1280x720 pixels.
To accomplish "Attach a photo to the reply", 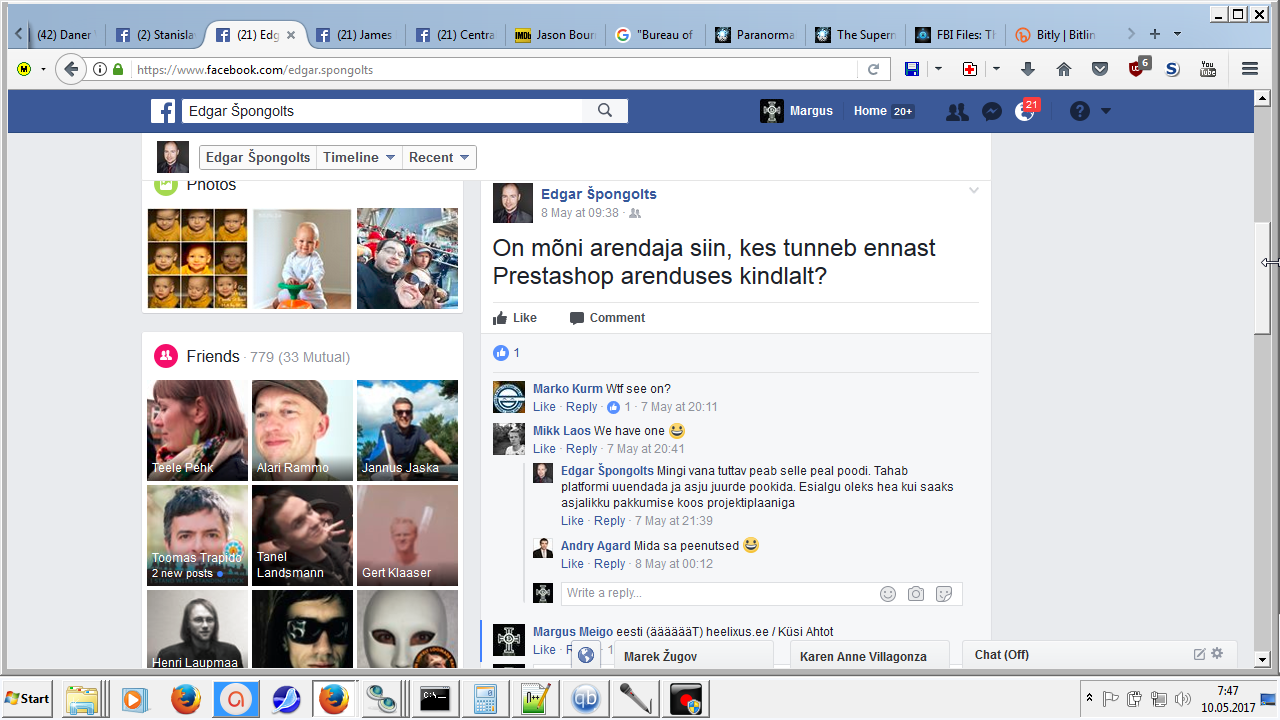I will pos(915,594).
